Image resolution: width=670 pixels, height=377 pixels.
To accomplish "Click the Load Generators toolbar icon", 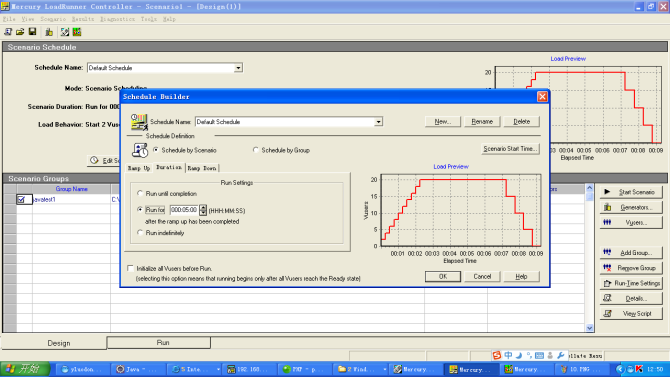I will (x=49, y=32).
